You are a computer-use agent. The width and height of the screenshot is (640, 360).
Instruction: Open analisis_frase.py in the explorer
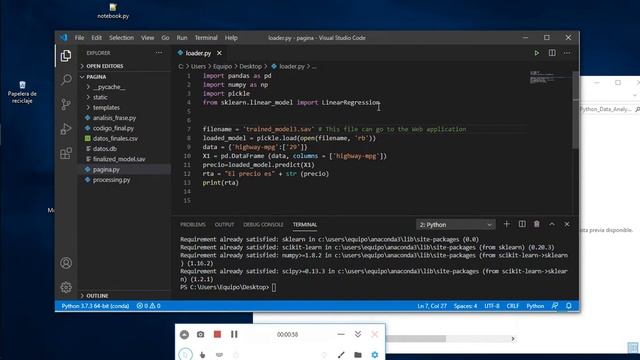pyautogui.click(x=114, y=118)
